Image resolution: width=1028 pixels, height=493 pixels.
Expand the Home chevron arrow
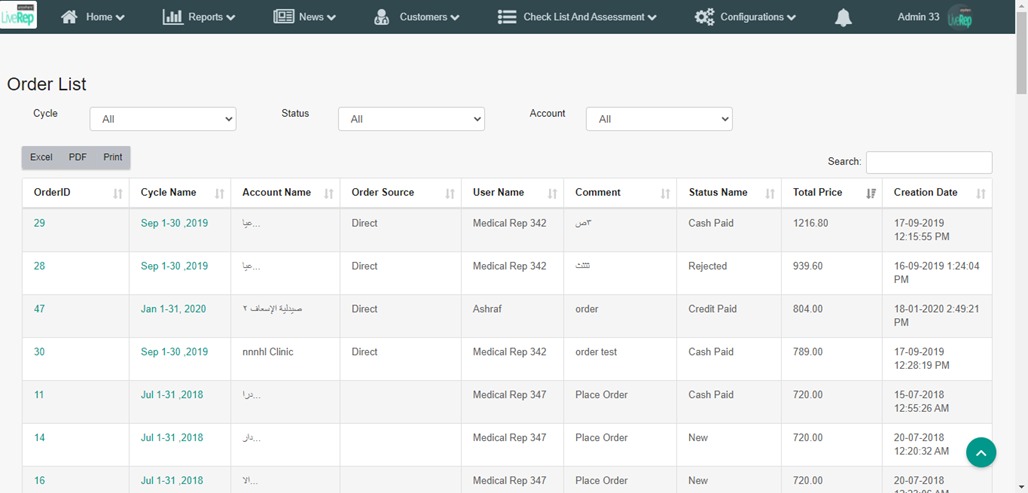coord(120,18)
